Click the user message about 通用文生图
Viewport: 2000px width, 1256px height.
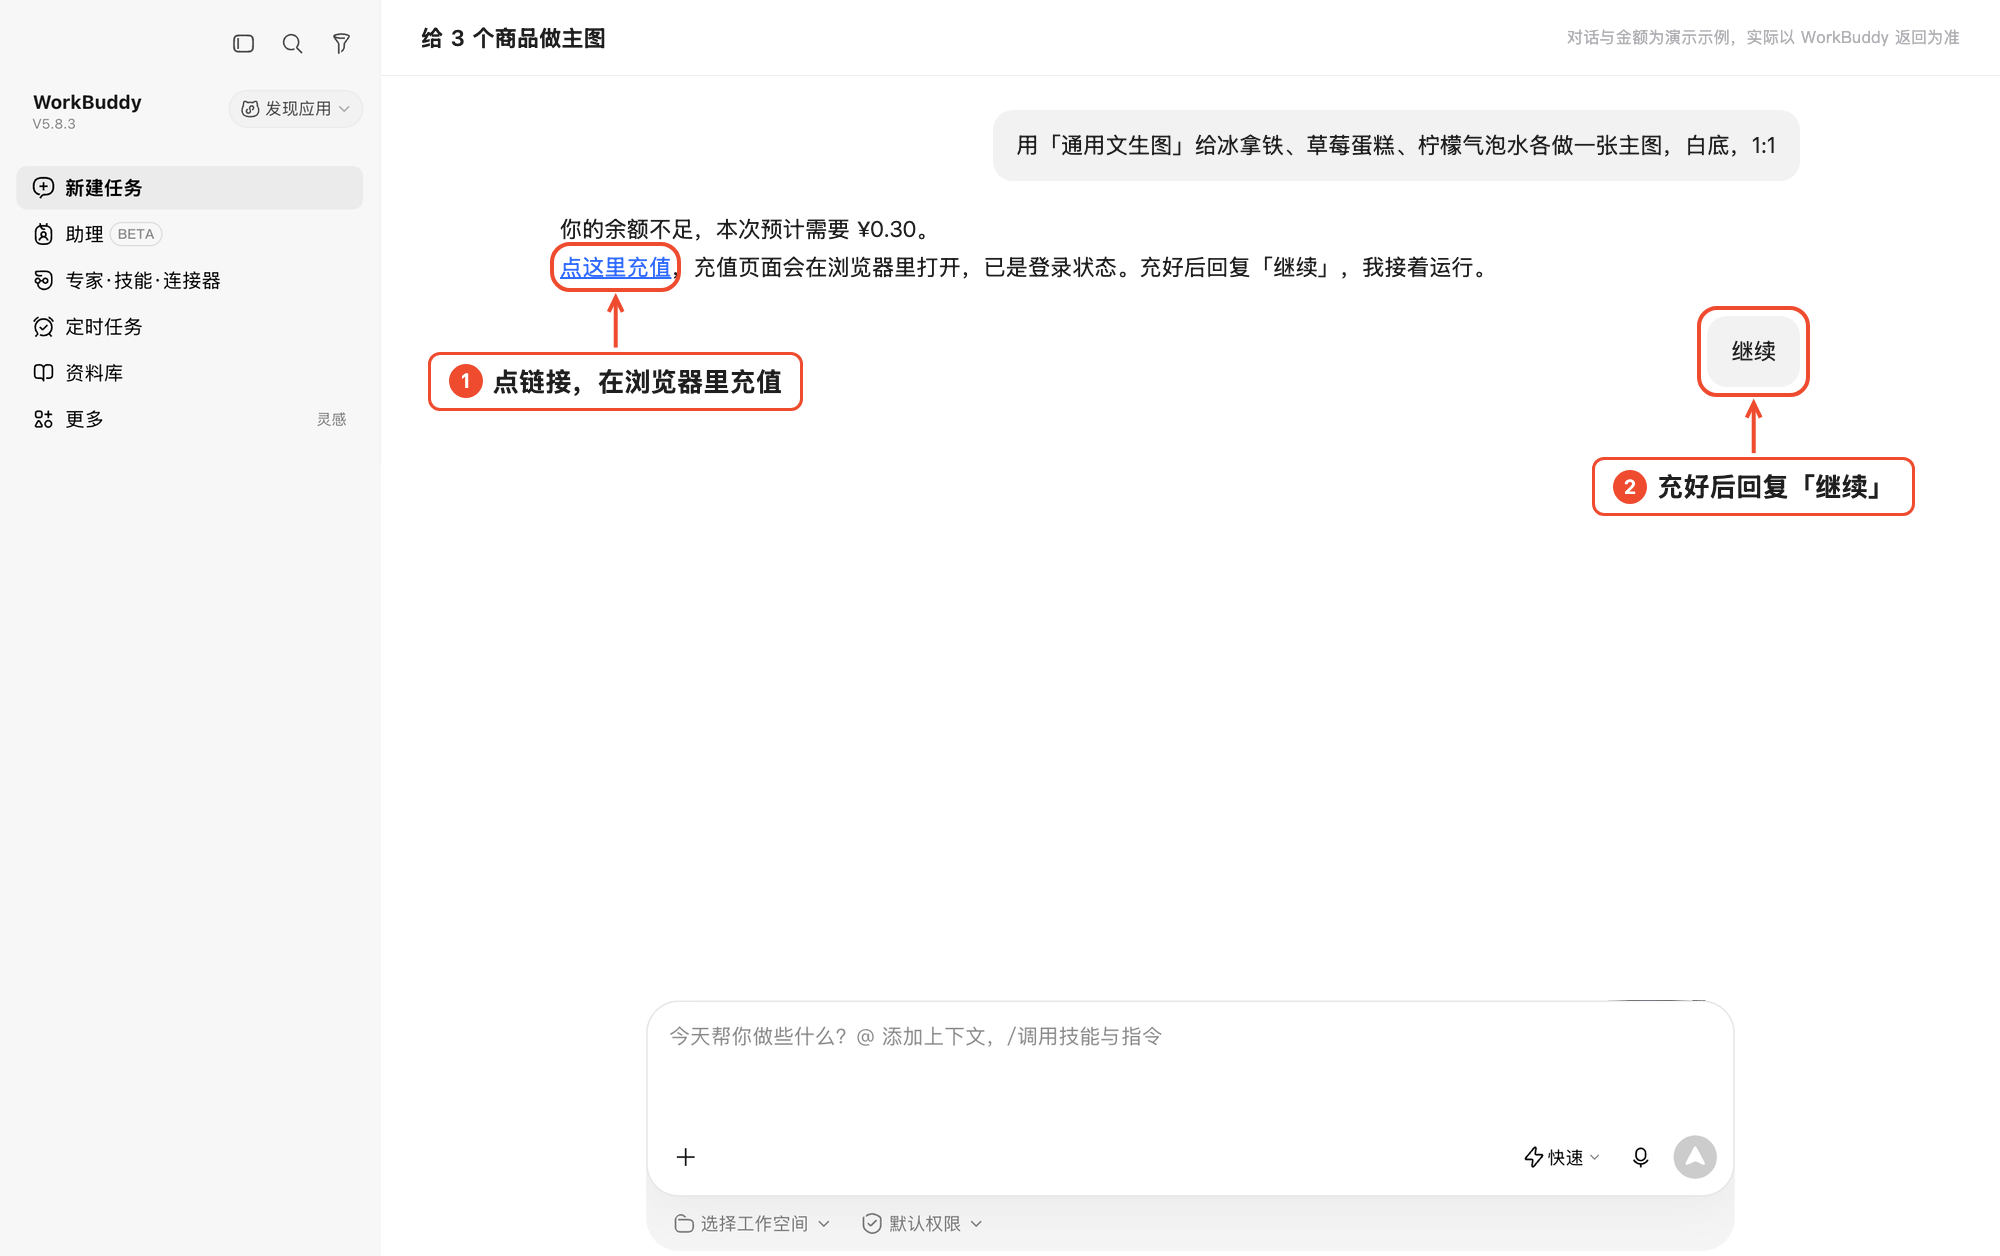pos(1396,146)
